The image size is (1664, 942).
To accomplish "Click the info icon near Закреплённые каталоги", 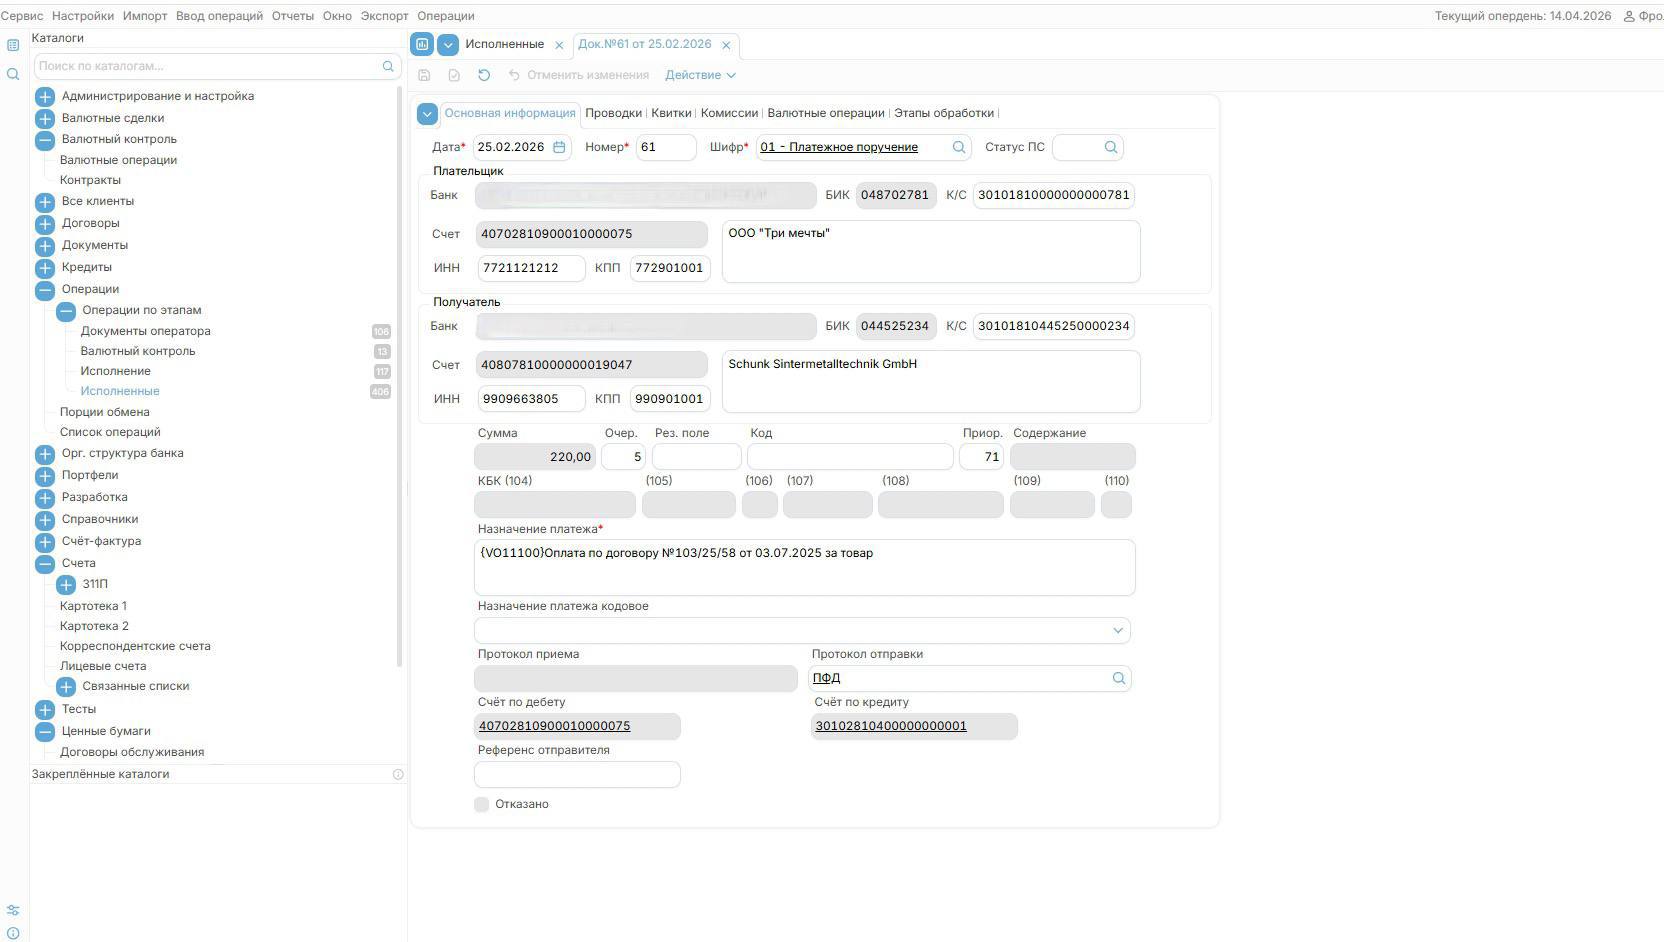I will [398, 774].
